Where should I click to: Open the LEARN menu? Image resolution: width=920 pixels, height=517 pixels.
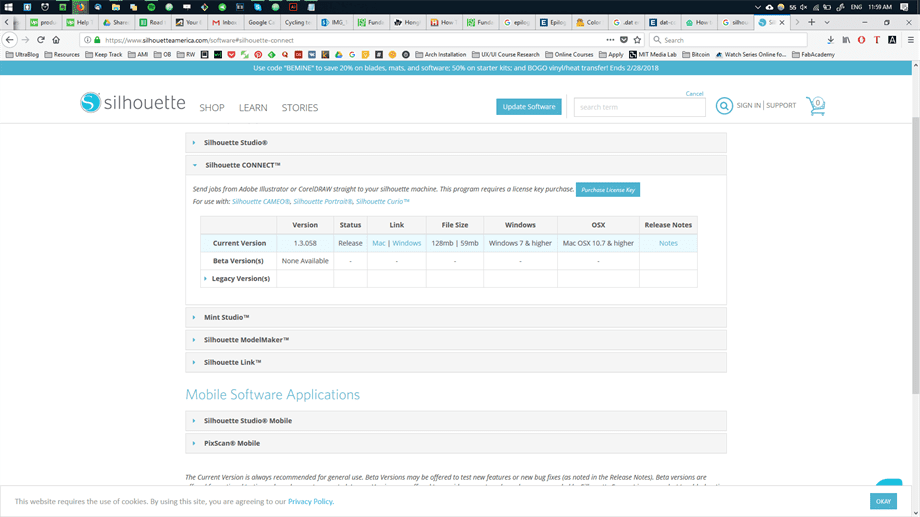pyautogui.click(x=253, y=108)
